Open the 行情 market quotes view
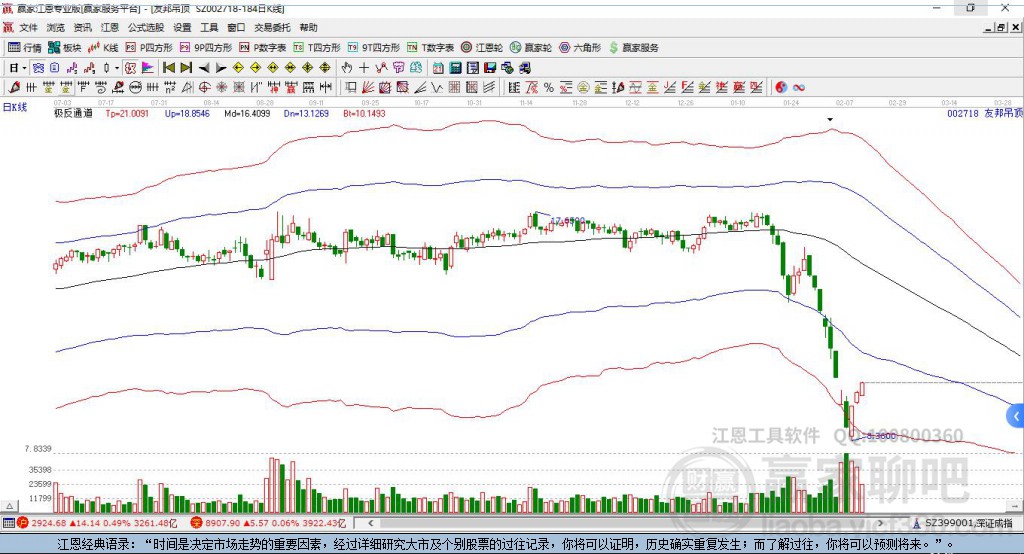The image size is (1024, 554). pos(25,48)
